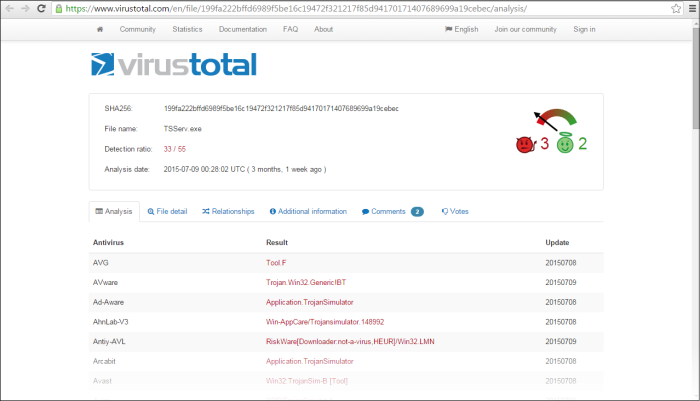700x401 pixels.
Task: Click Join our community link
Action: point(525,29)
